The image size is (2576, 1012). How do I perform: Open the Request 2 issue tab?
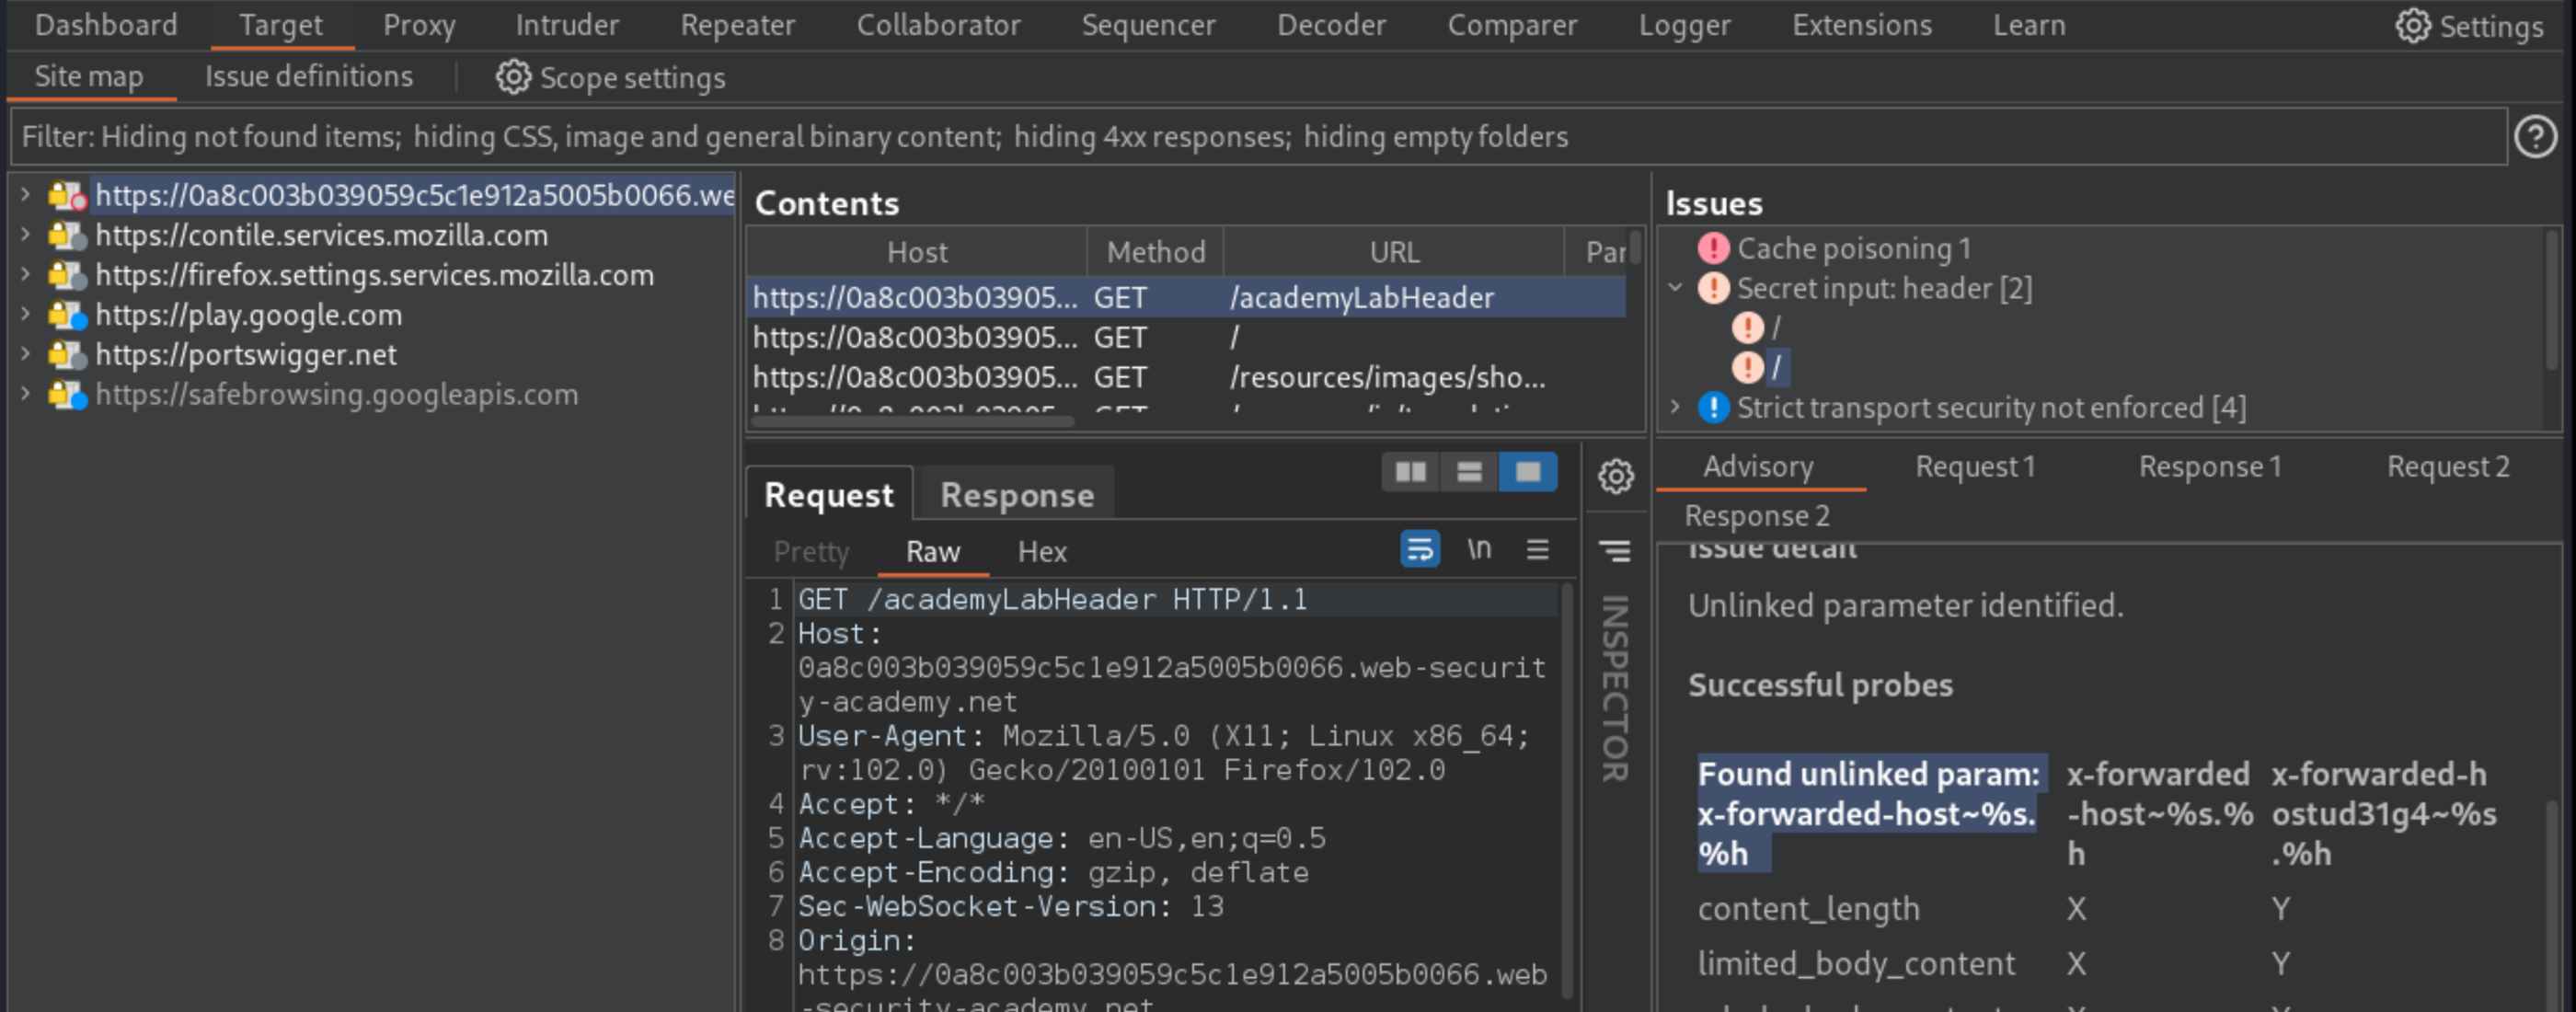click(2448, 467)
